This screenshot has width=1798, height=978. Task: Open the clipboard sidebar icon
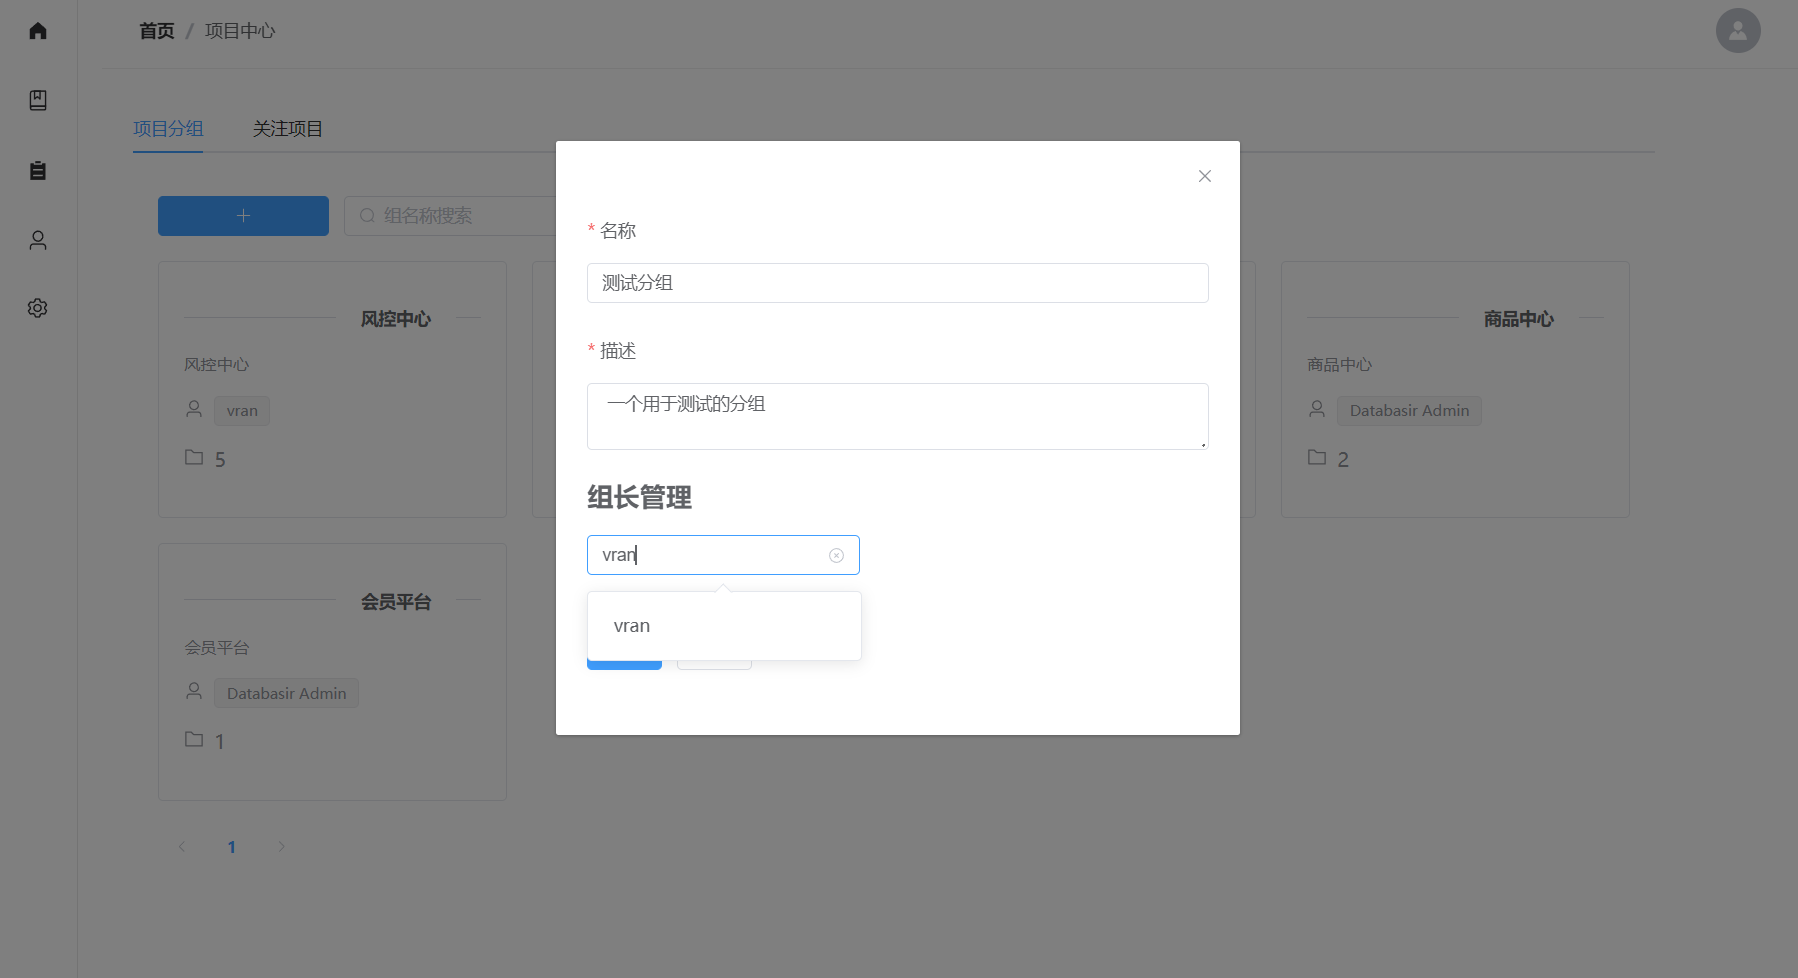point(38,170)
